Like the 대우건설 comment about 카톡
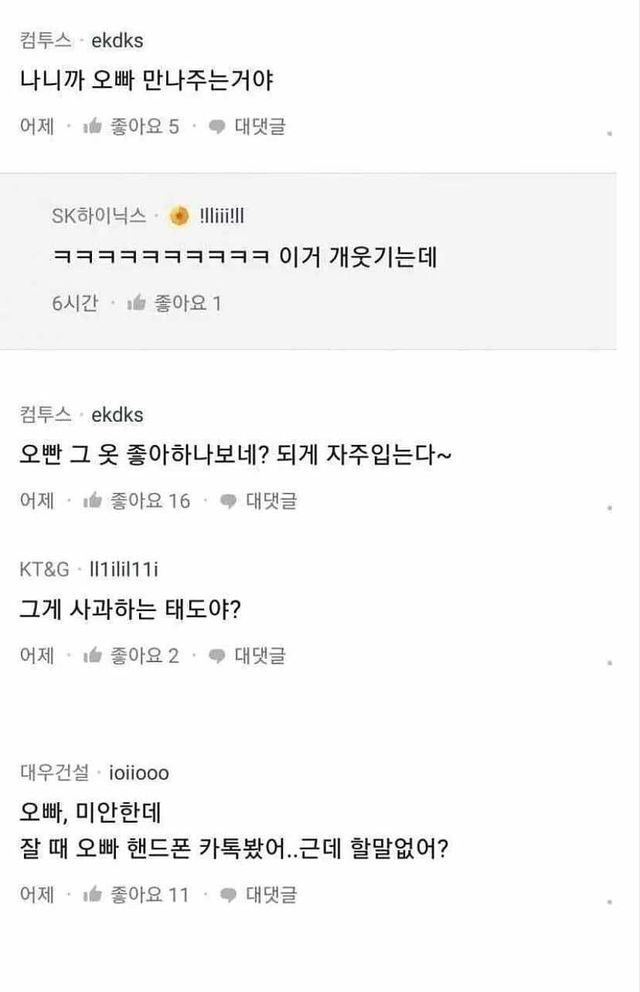 coord(93,894)
